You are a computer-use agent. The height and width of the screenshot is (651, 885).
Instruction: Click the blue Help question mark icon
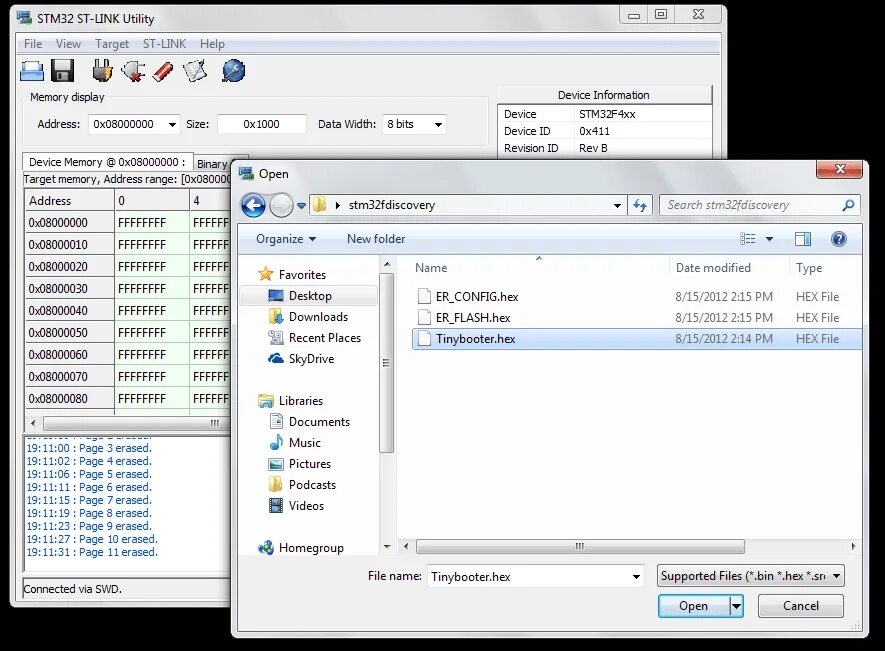coord(839,239)
